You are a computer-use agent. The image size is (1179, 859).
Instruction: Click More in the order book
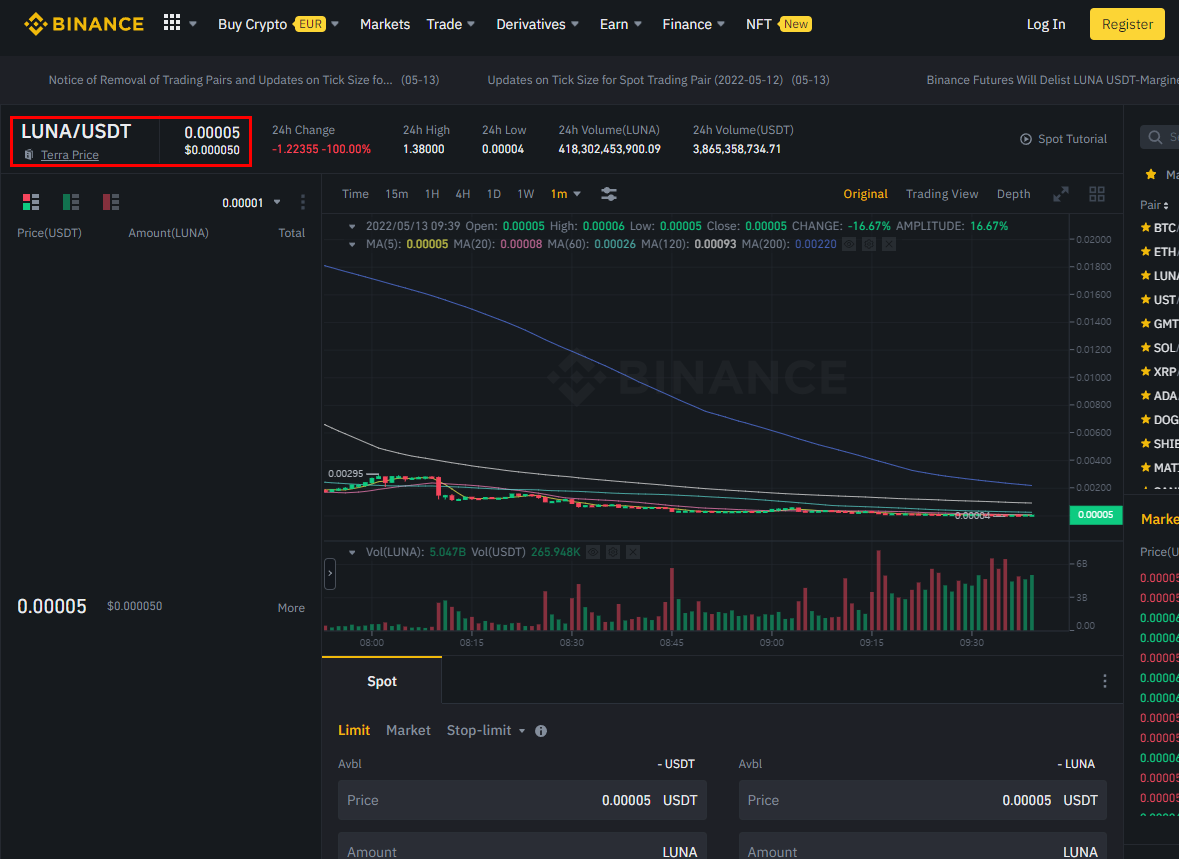click(291, 608)
